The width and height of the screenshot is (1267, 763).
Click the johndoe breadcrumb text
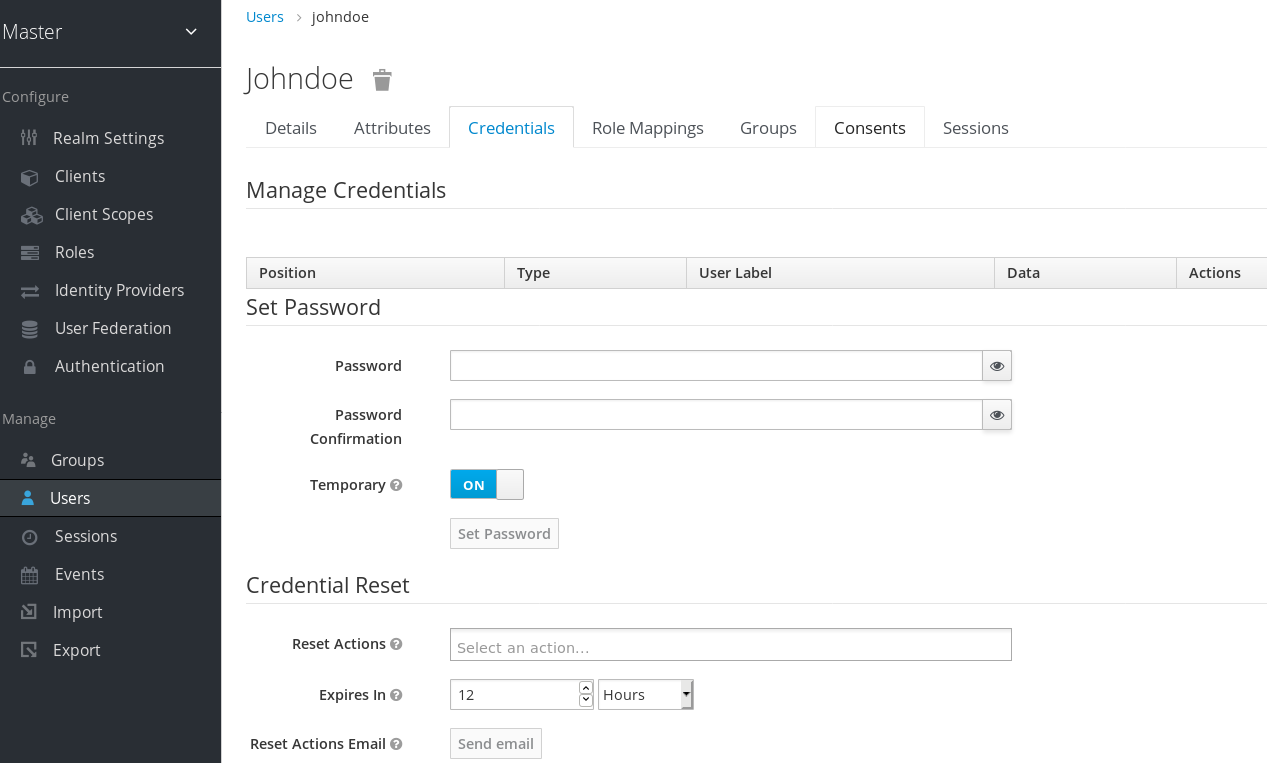[x=340, y=17]
